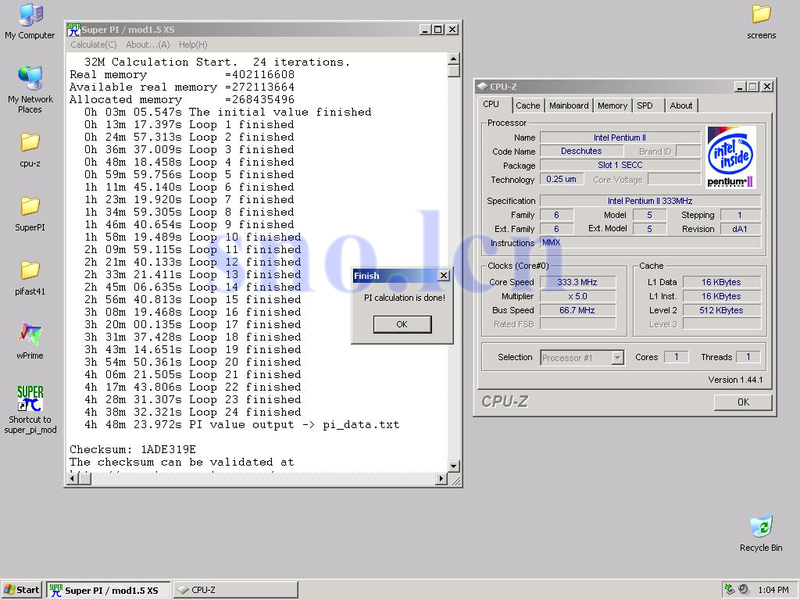Open the Start menu
This screenshot has width=800, height=600.
point(21,590)
